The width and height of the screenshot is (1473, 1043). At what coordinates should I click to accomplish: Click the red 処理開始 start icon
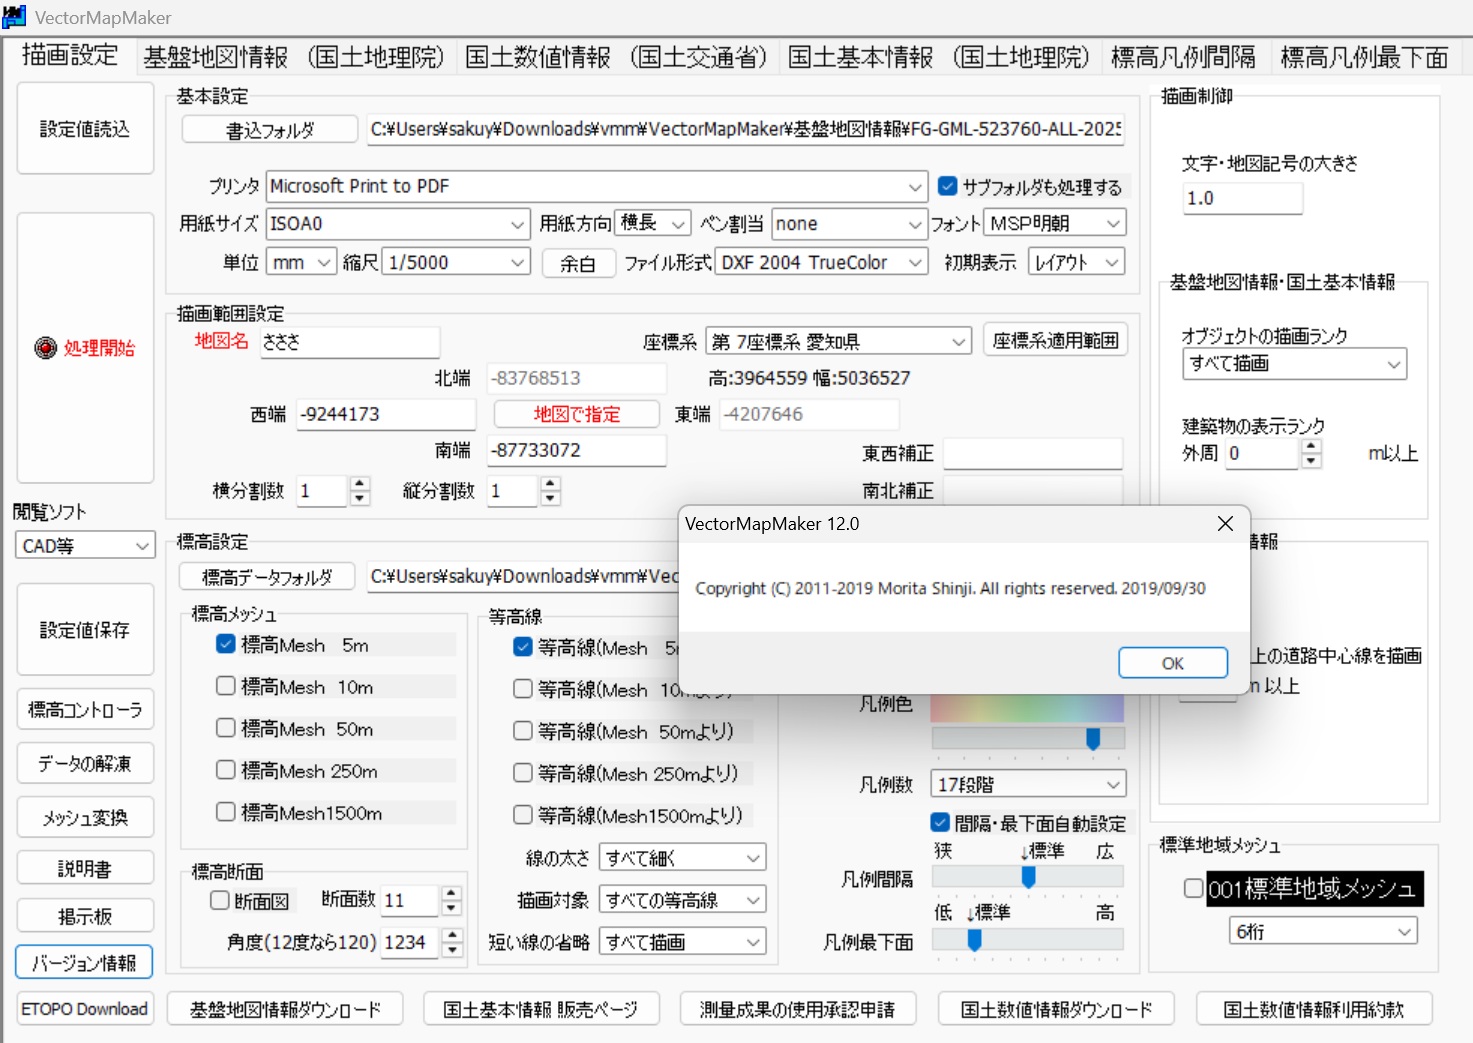click(46, 348)
